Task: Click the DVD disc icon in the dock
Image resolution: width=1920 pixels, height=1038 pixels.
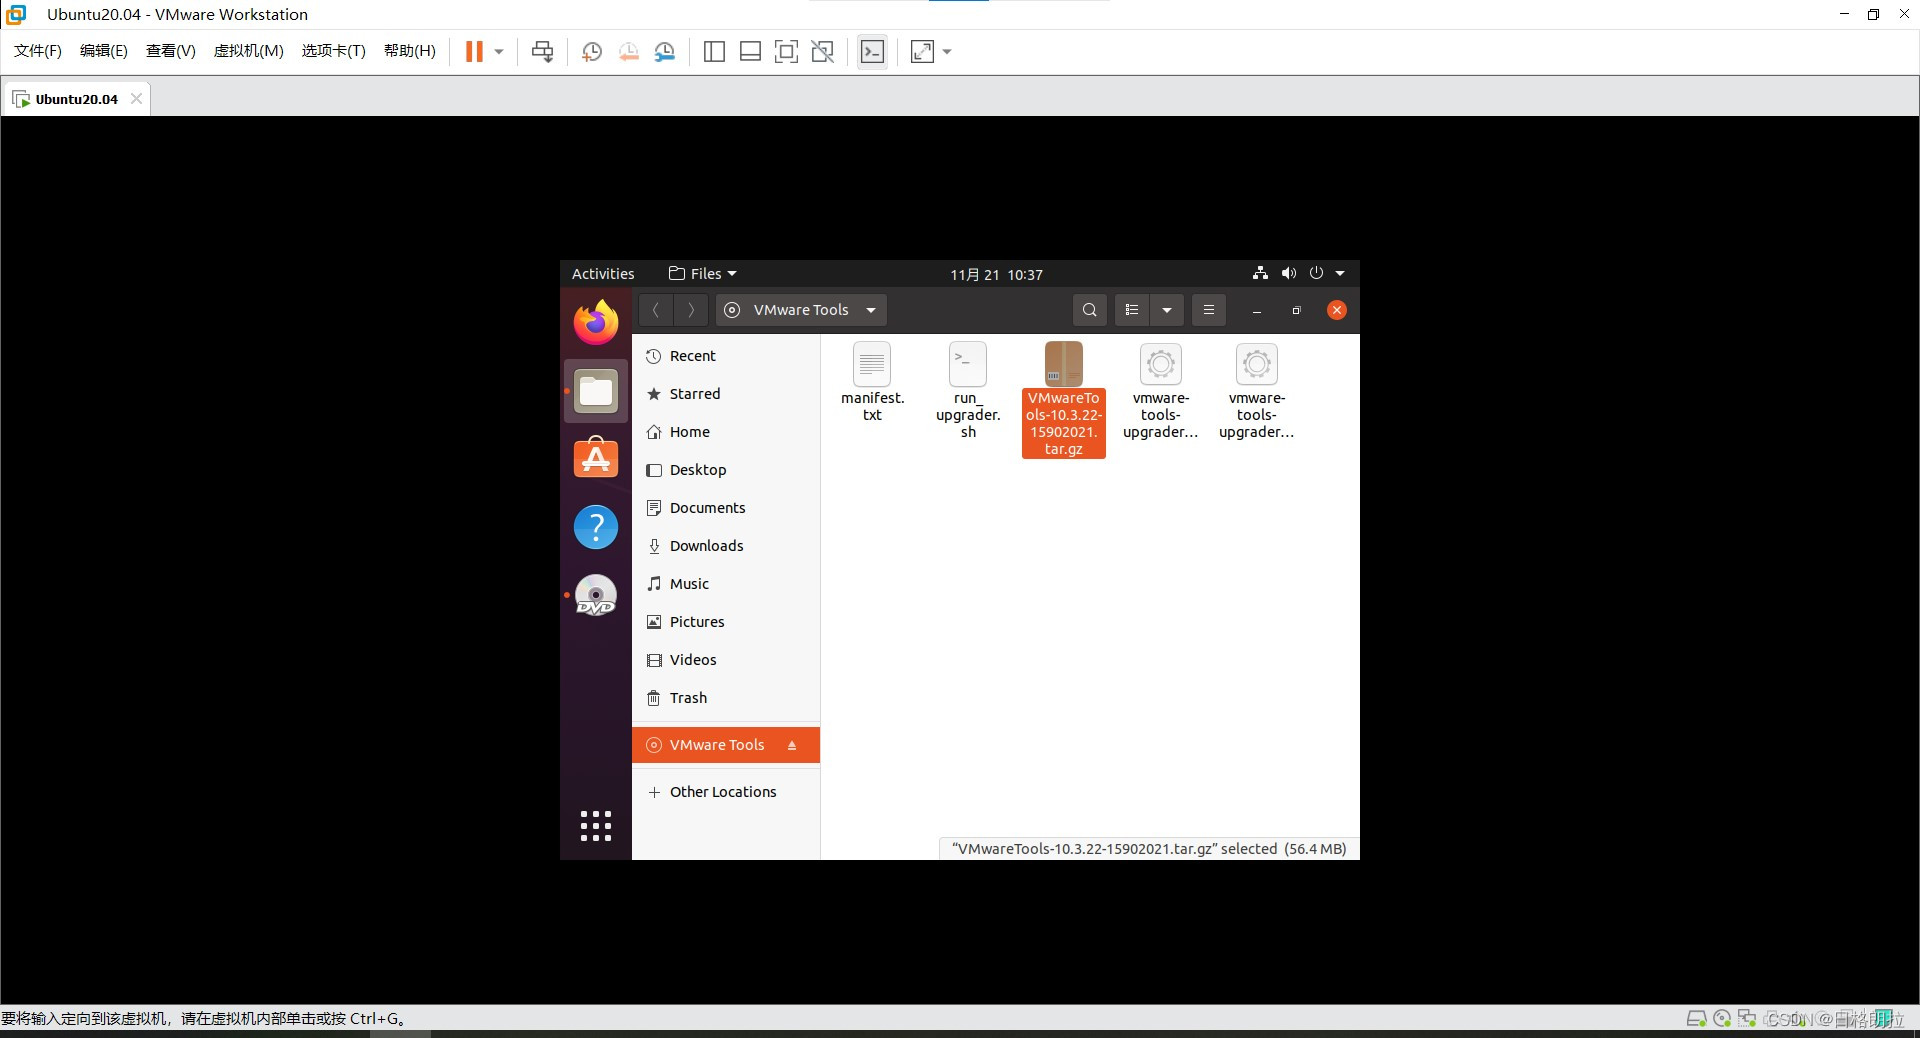Action: (x=596, y=595)
